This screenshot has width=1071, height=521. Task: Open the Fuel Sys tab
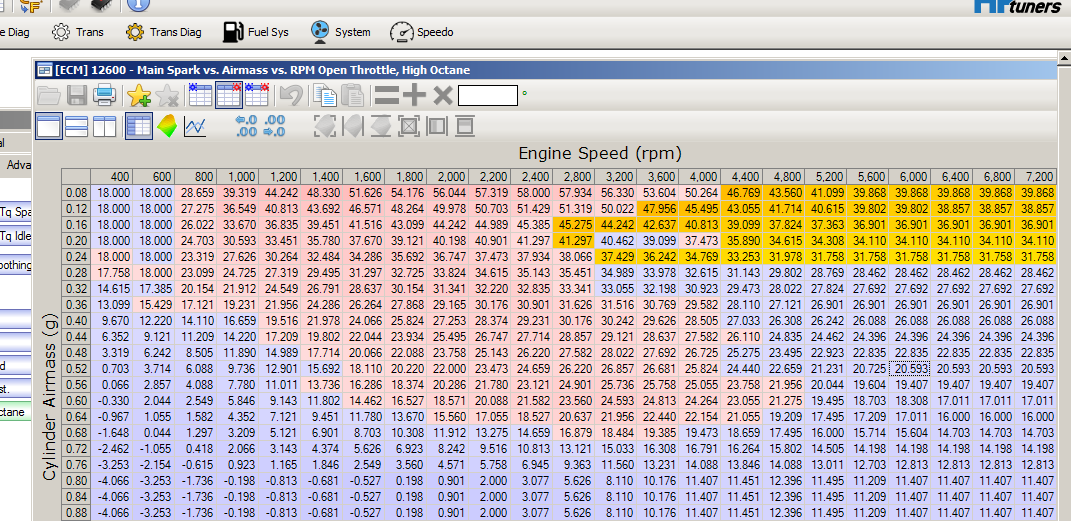[256, 32]
